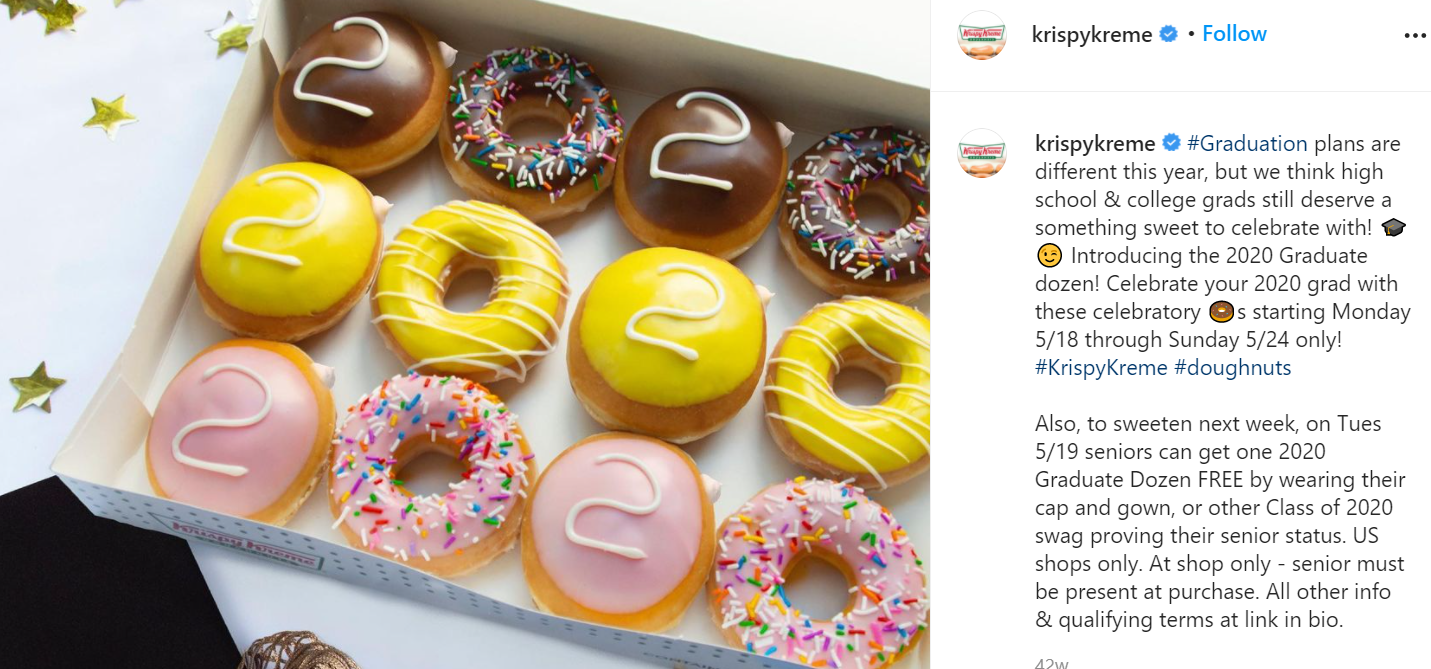Screen dimensions: 1431x669
Task: Open the #KrispyKreme hashtag
Action: 1101,367
